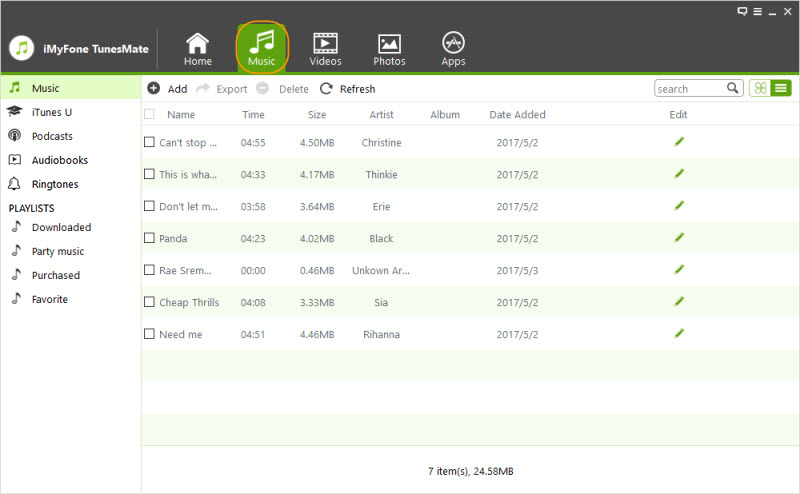Edit the Don't let m... song info
The image size is (800, 494).
pos(679,206)
